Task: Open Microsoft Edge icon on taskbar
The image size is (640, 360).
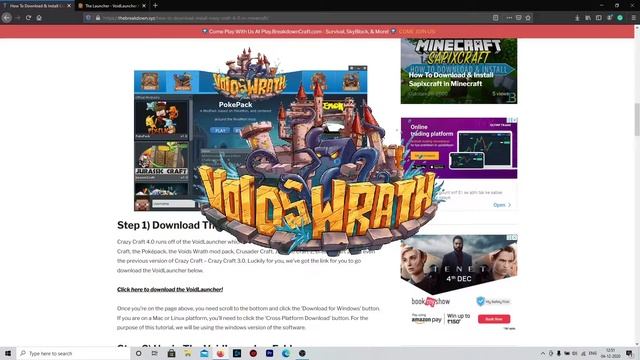Action: click(x=286, y=353)
